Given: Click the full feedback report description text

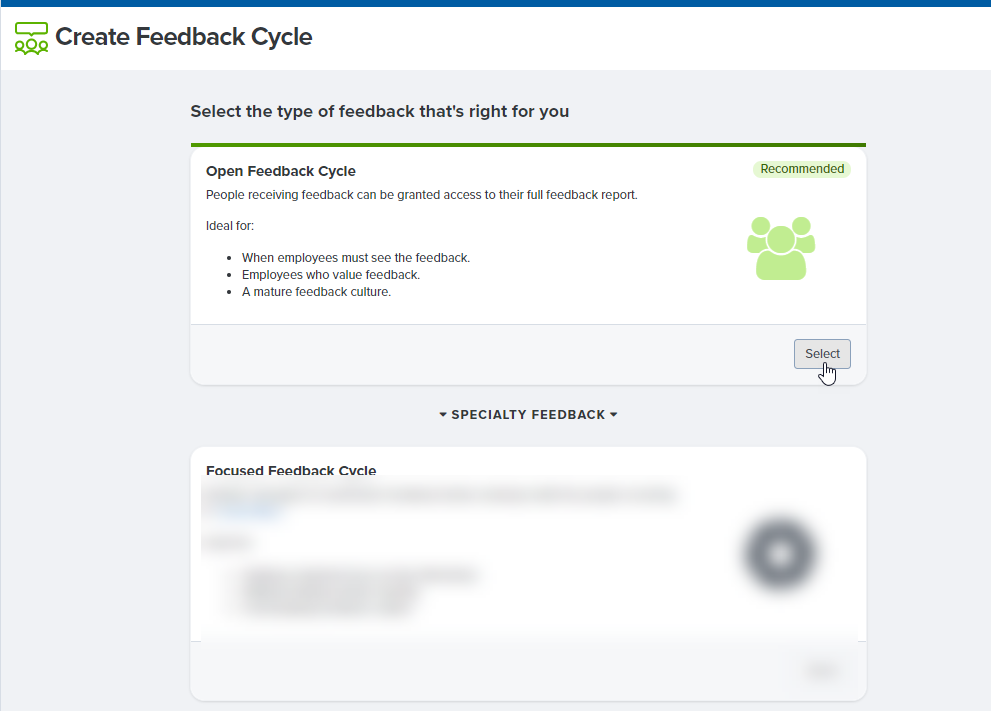Looking at the screenshot, I should click(422, 195).
